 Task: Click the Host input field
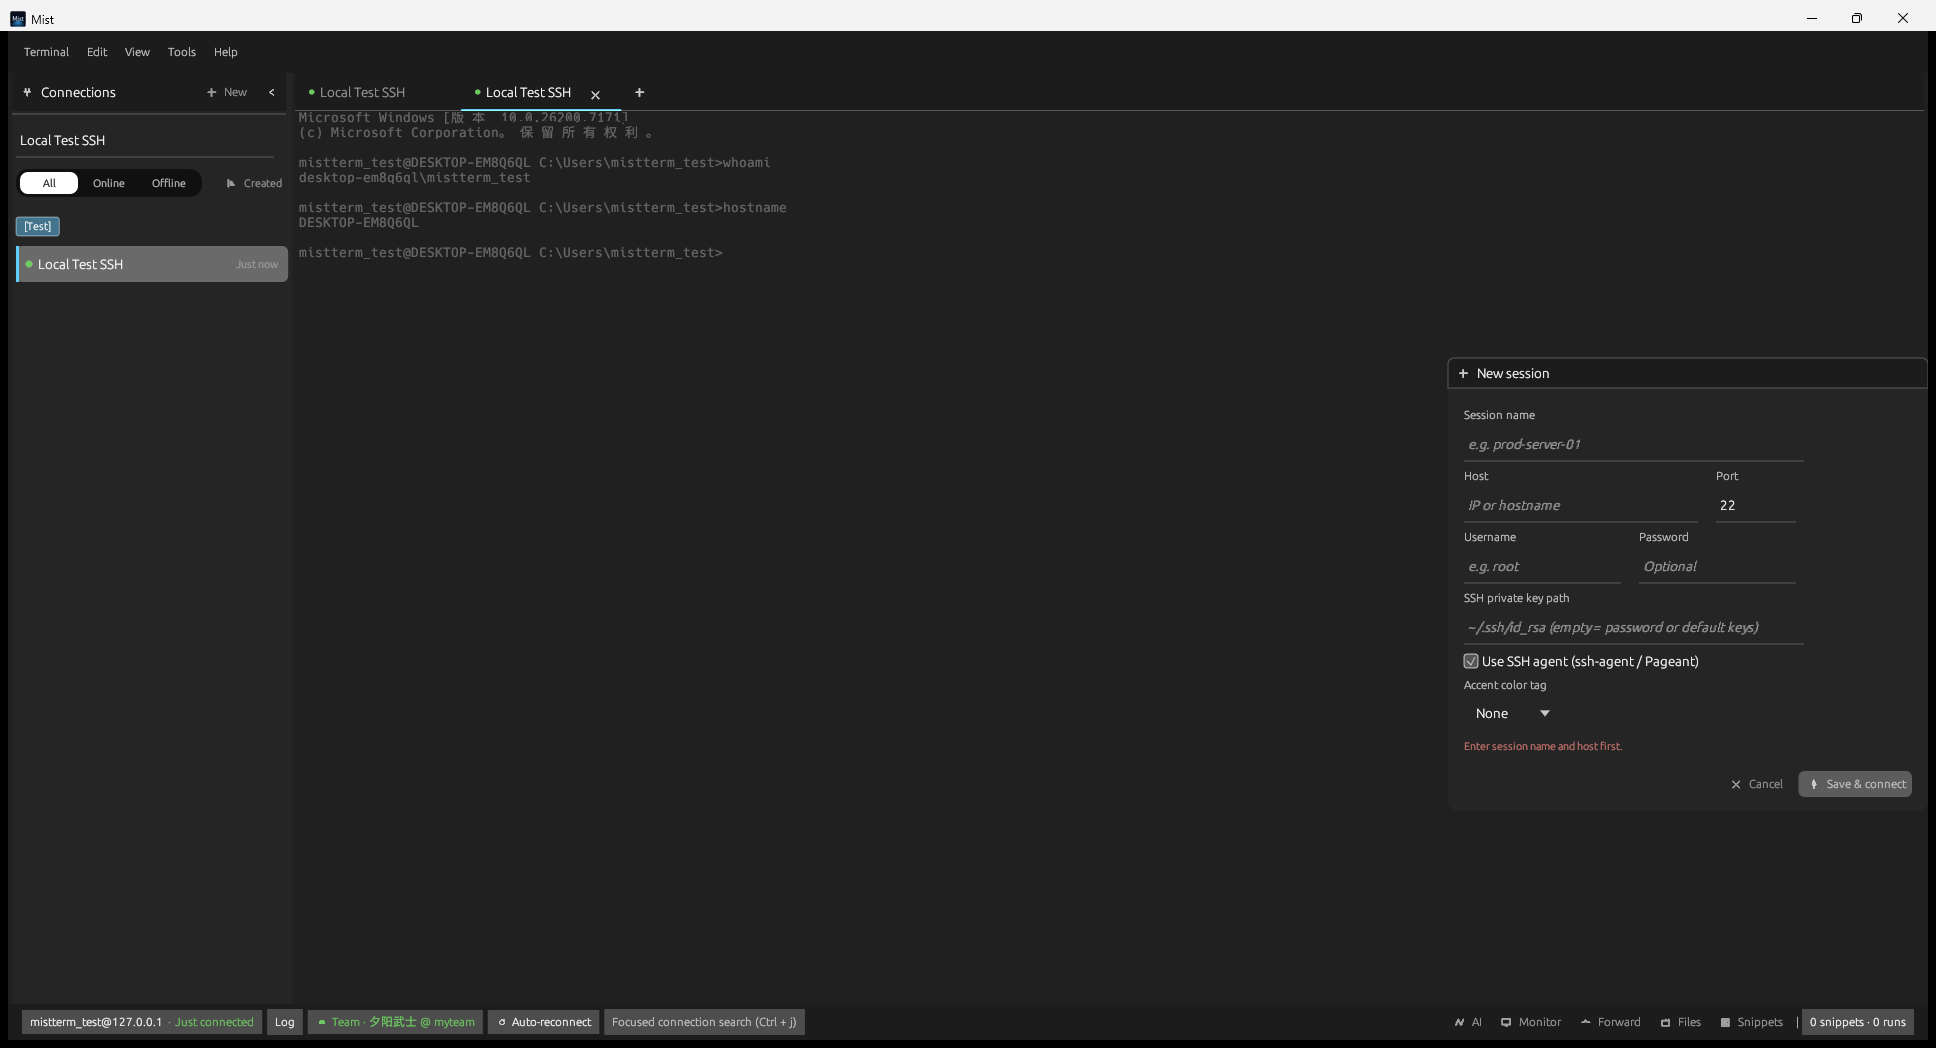point(1580,506)
